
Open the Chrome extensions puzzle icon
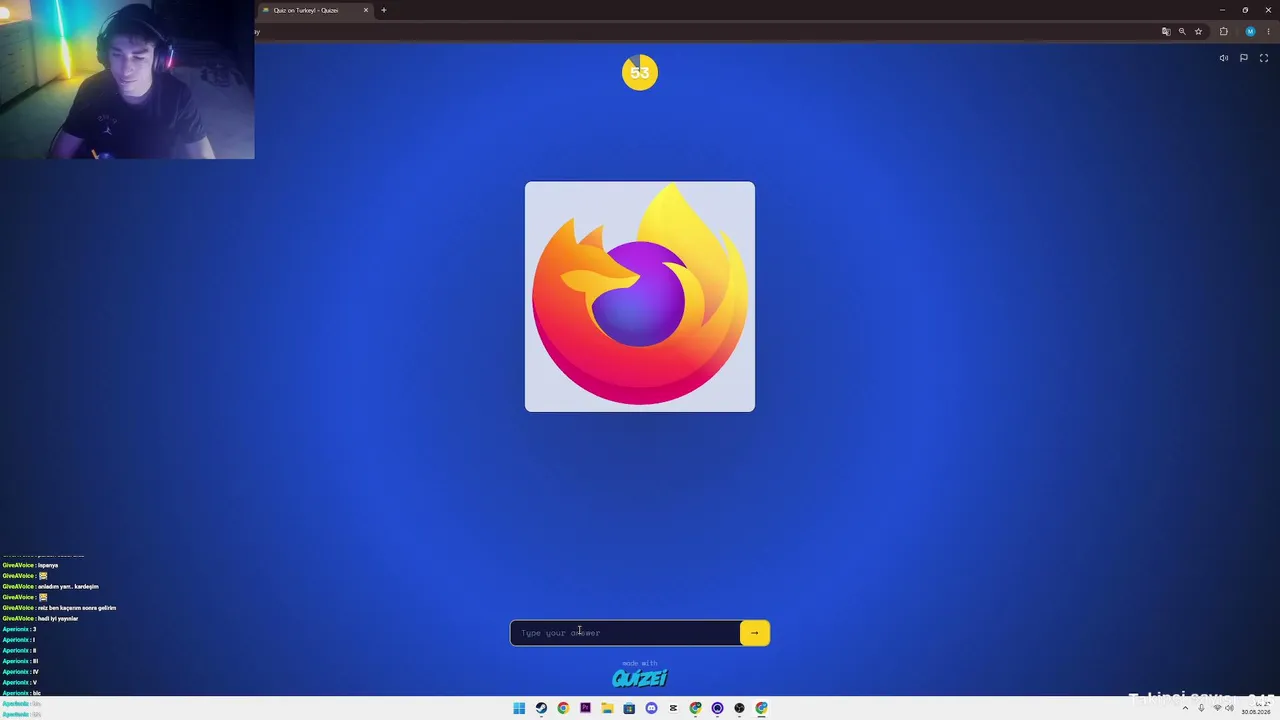[1224, 32]
